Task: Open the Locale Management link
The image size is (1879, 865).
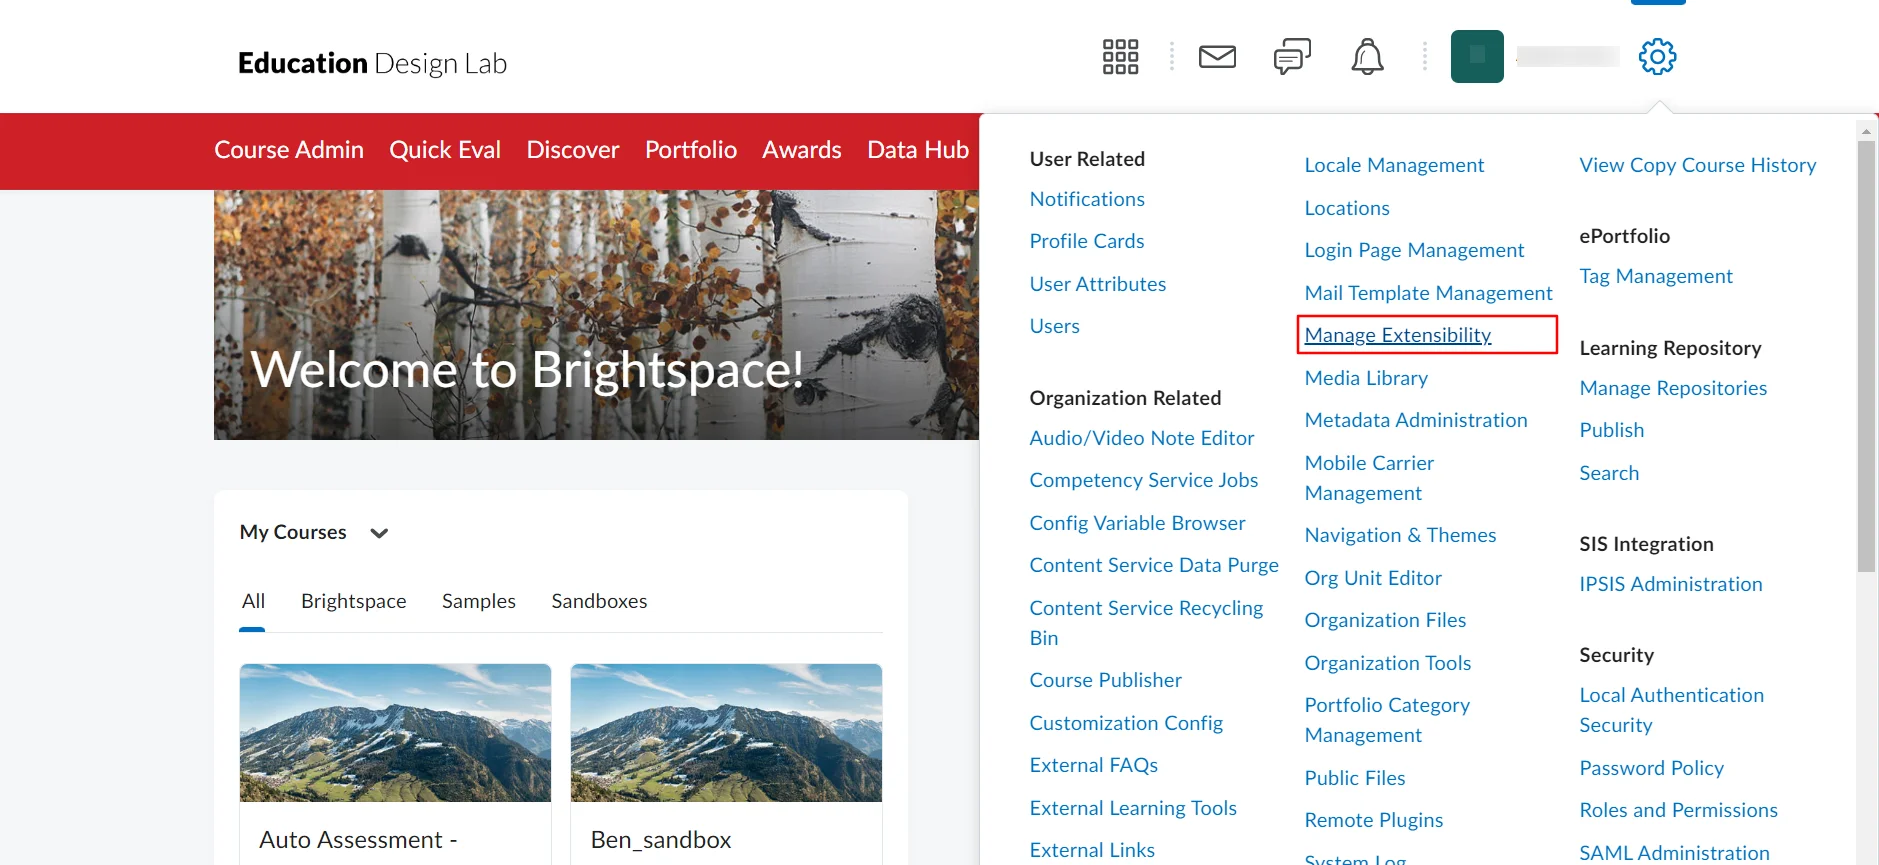Action: pos(1394,165)
